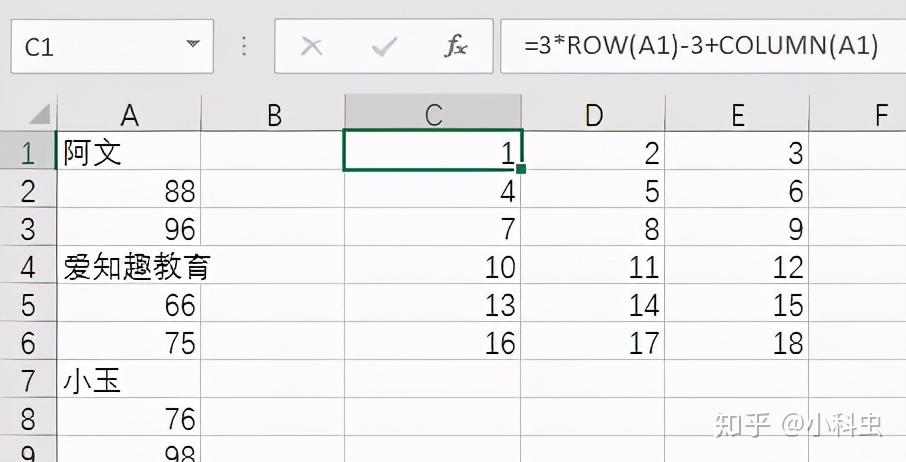
Task: Select cell D2 with value 5
Action: pos(593,189)
